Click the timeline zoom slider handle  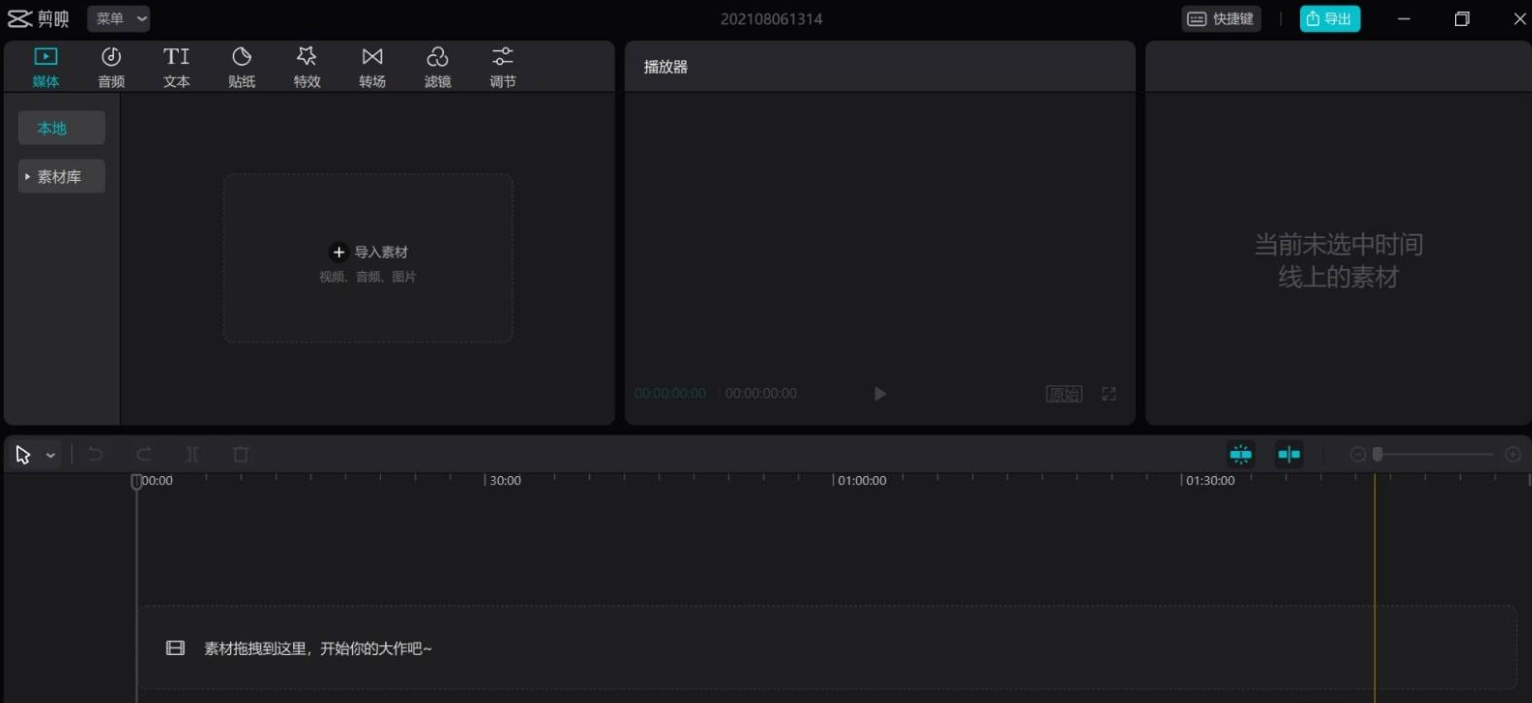(1377, 454)
